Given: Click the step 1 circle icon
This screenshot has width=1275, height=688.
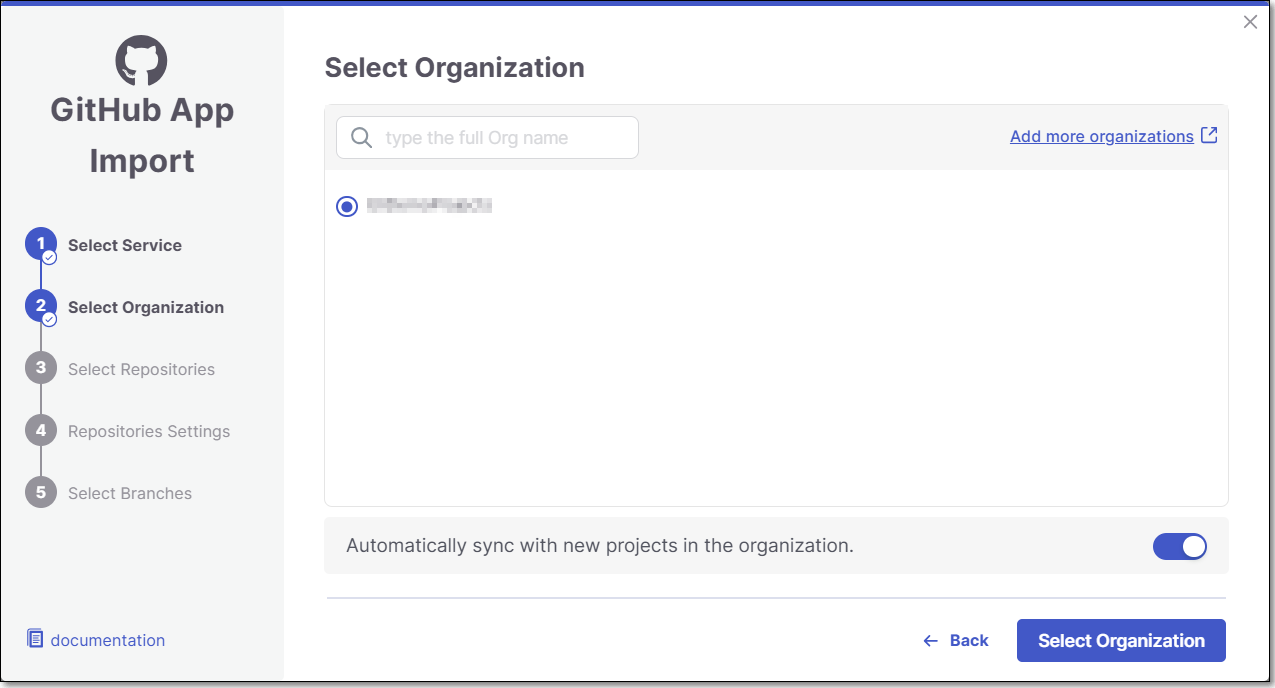Looking at the screenshot, I should (x=41, y=245).
